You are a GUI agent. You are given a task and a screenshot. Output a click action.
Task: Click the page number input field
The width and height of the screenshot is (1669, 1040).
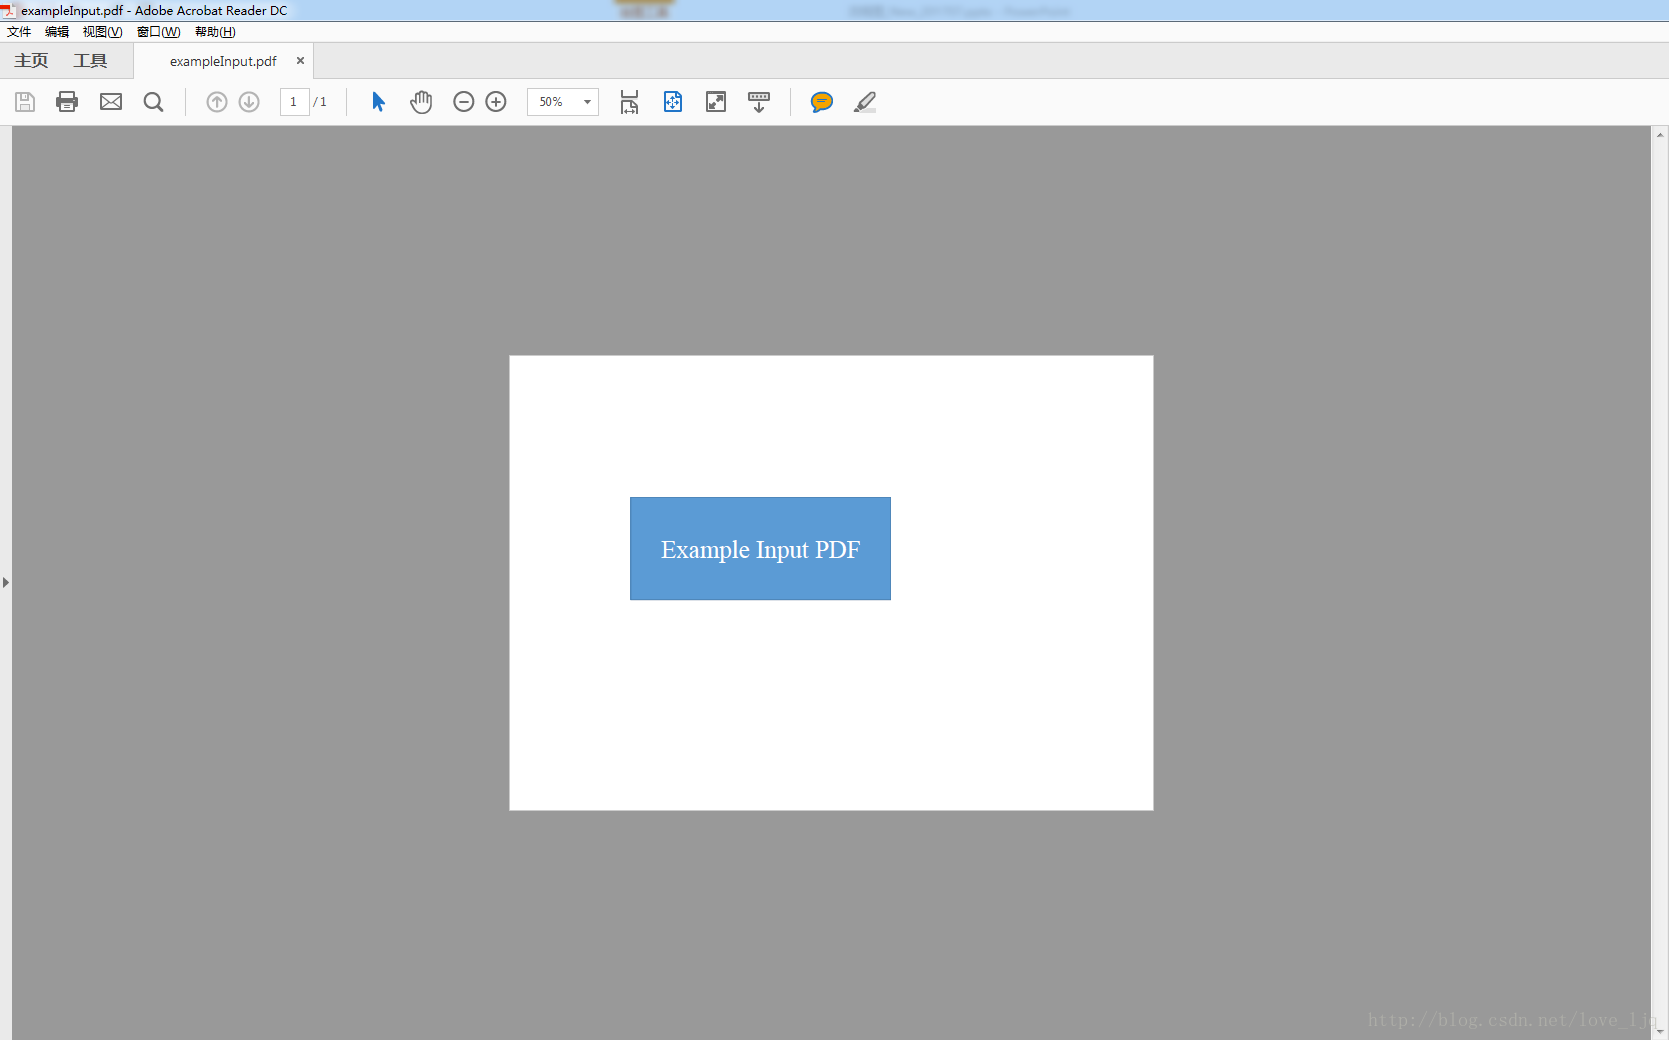tap(294, 102)
